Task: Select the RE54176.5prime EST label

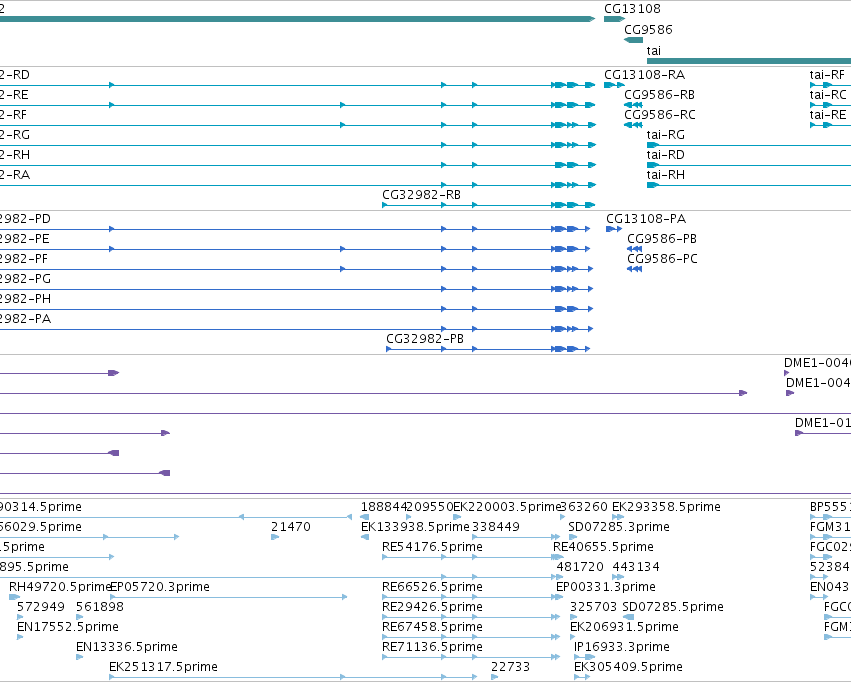Action: (432, 547)
